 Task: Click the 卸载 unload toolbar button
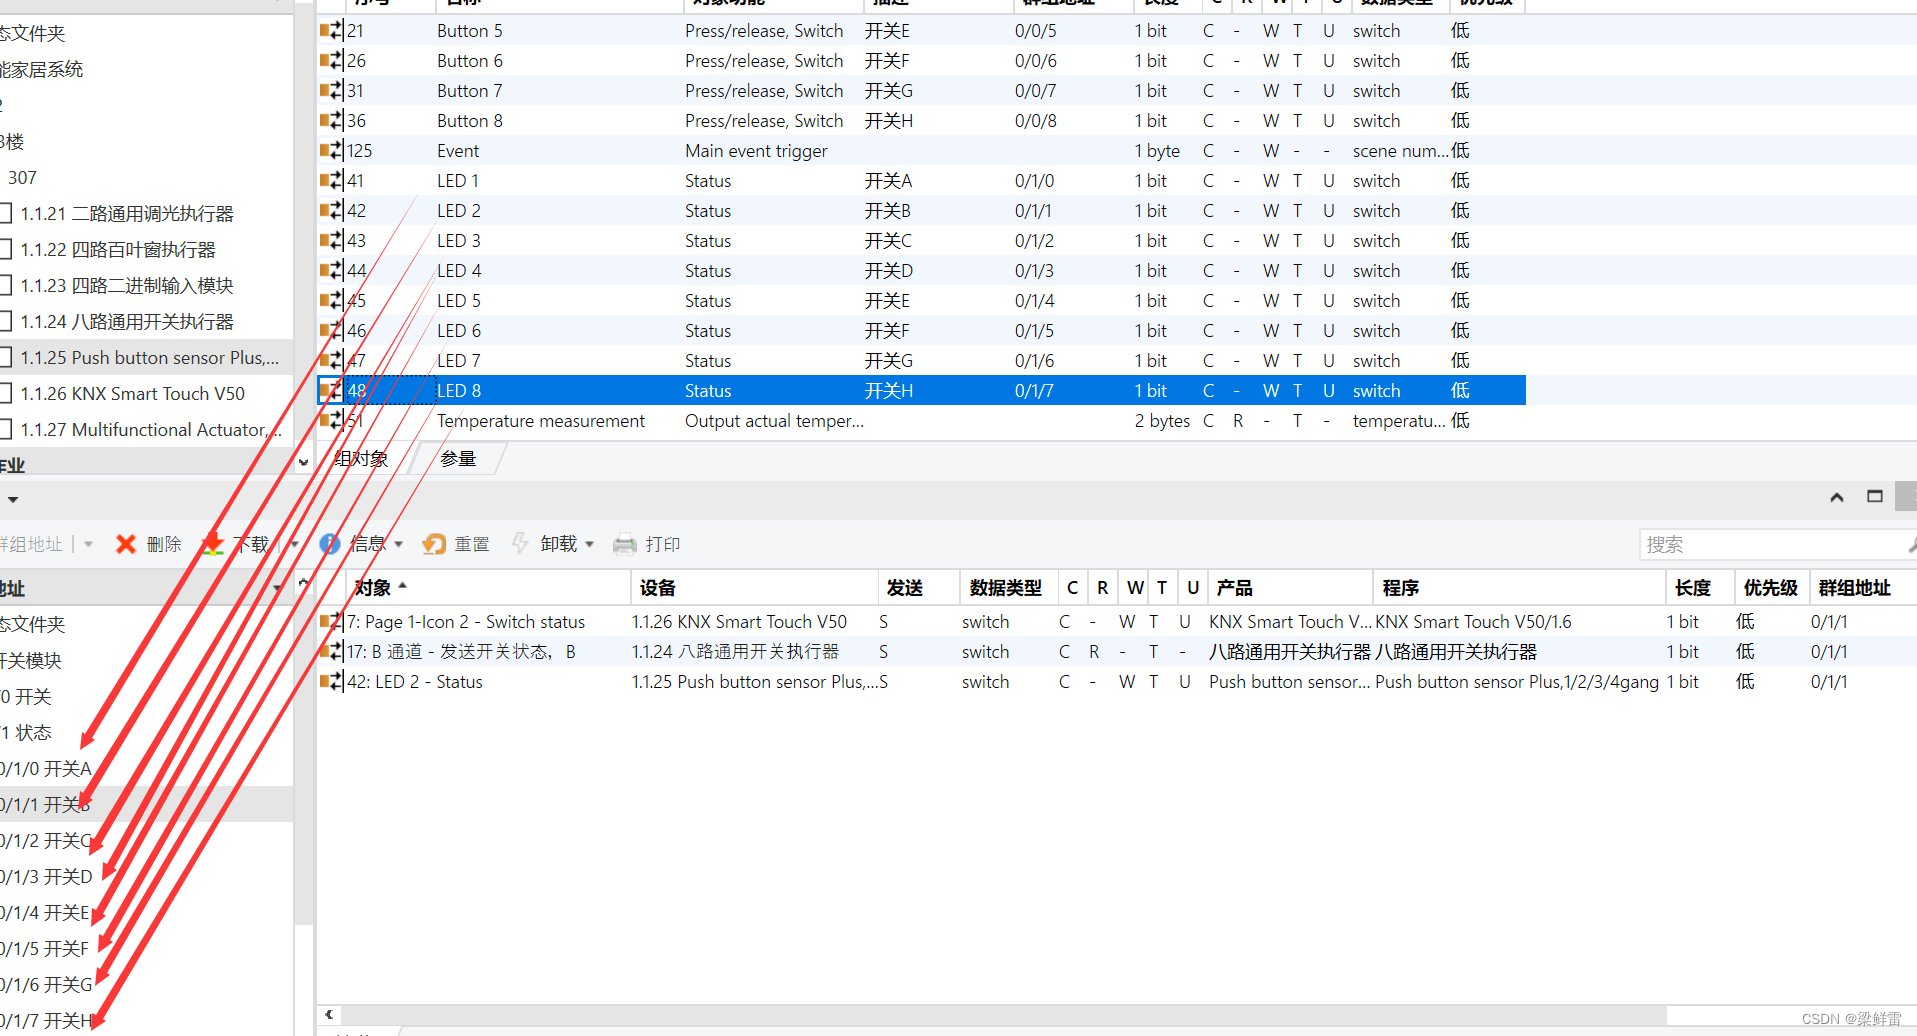pos(544,544)
